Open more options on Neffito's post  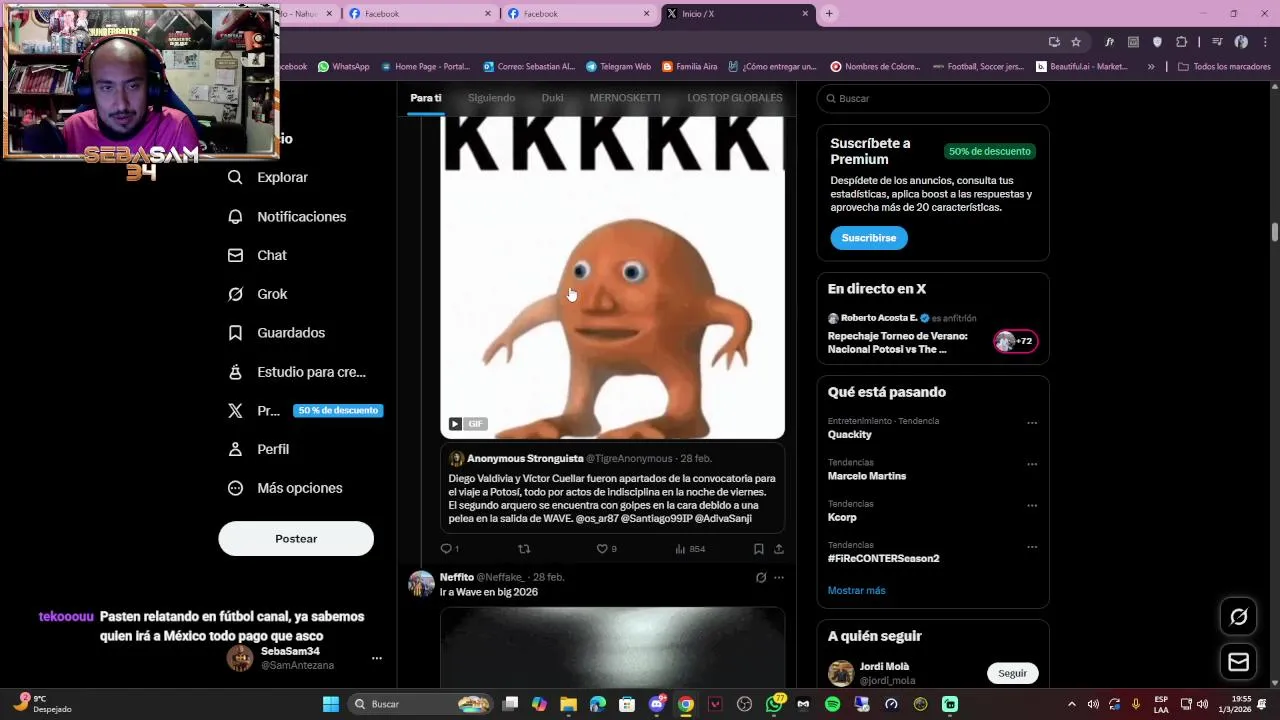779,577
